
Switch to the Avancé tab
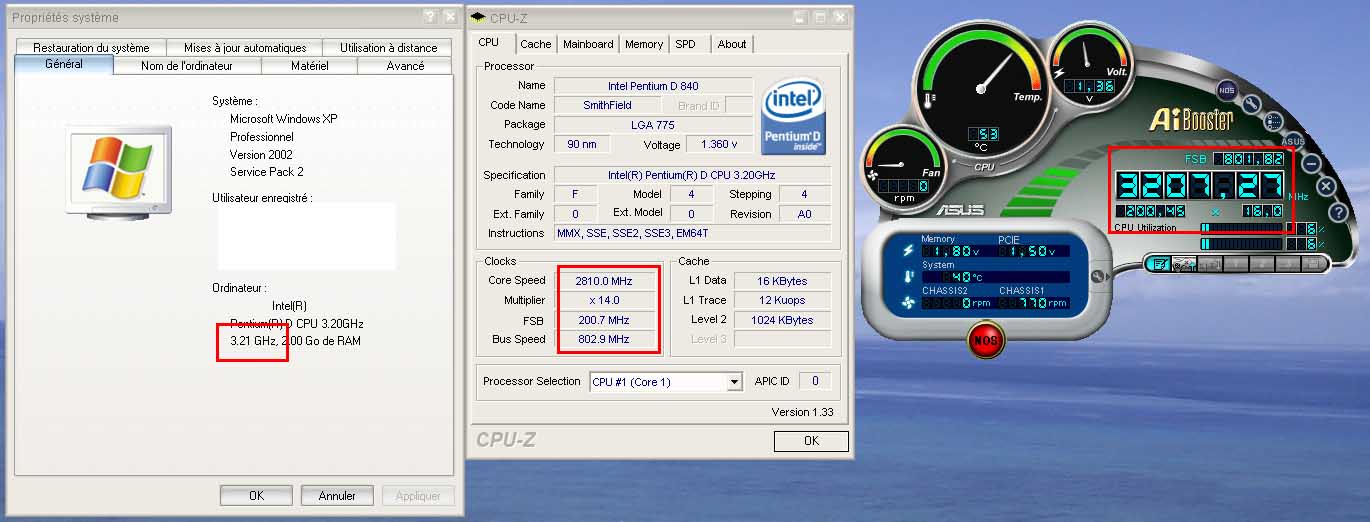pyautogui.click(x=404, y=66)
